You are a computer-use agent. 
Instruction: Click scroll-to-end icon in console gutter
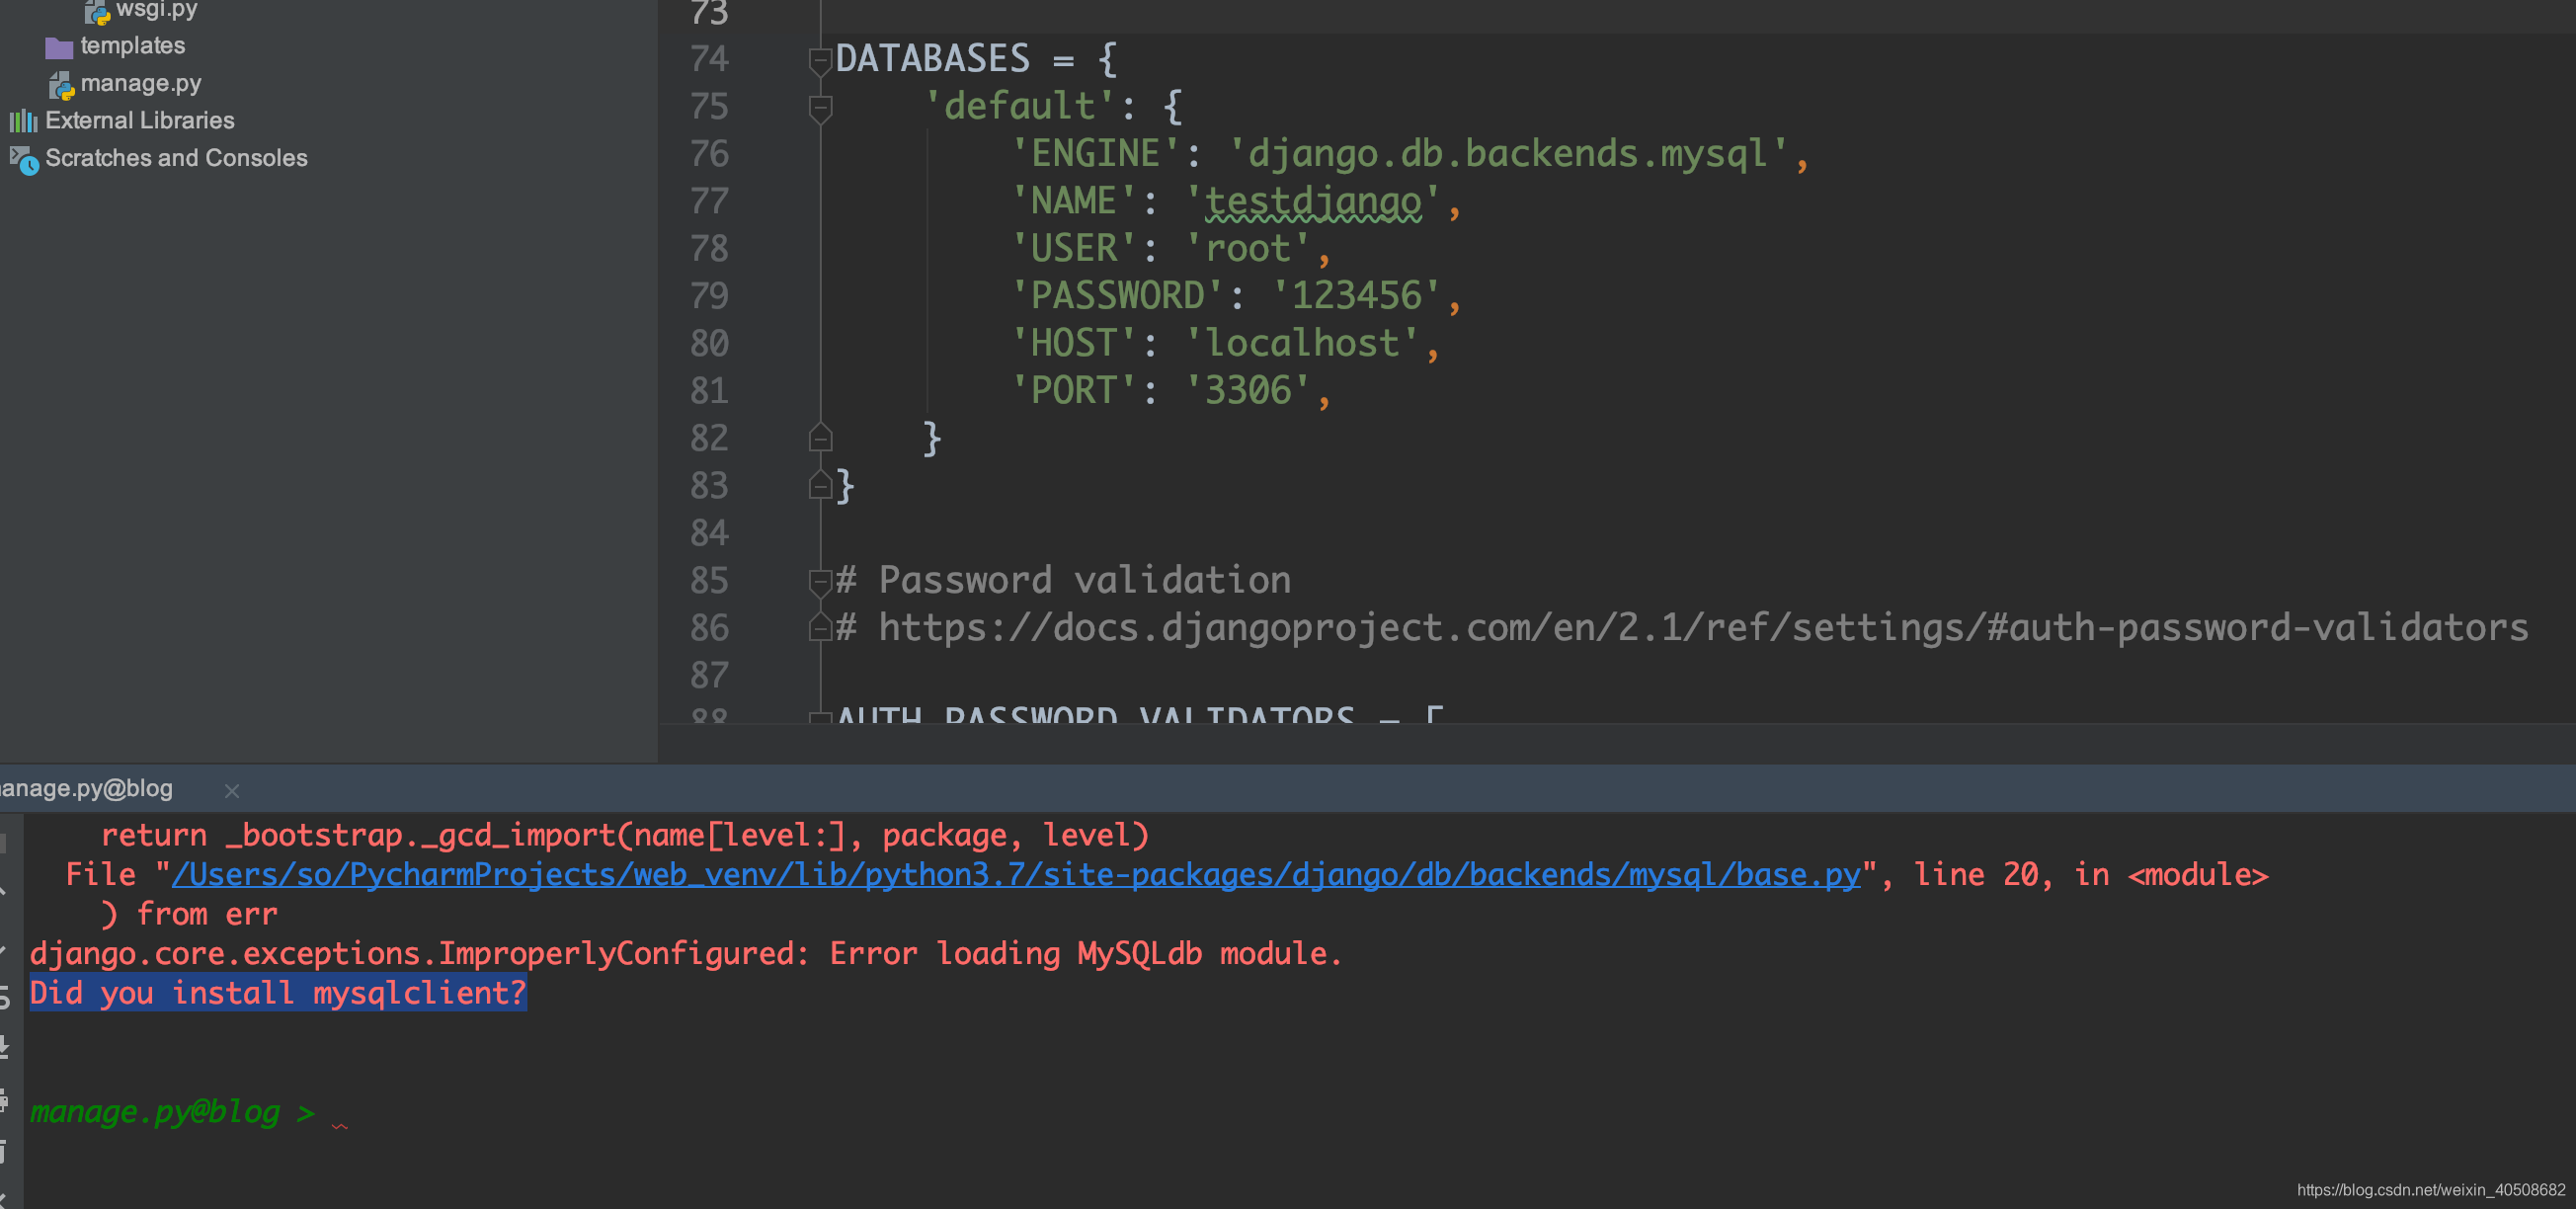click(4, 1047)
